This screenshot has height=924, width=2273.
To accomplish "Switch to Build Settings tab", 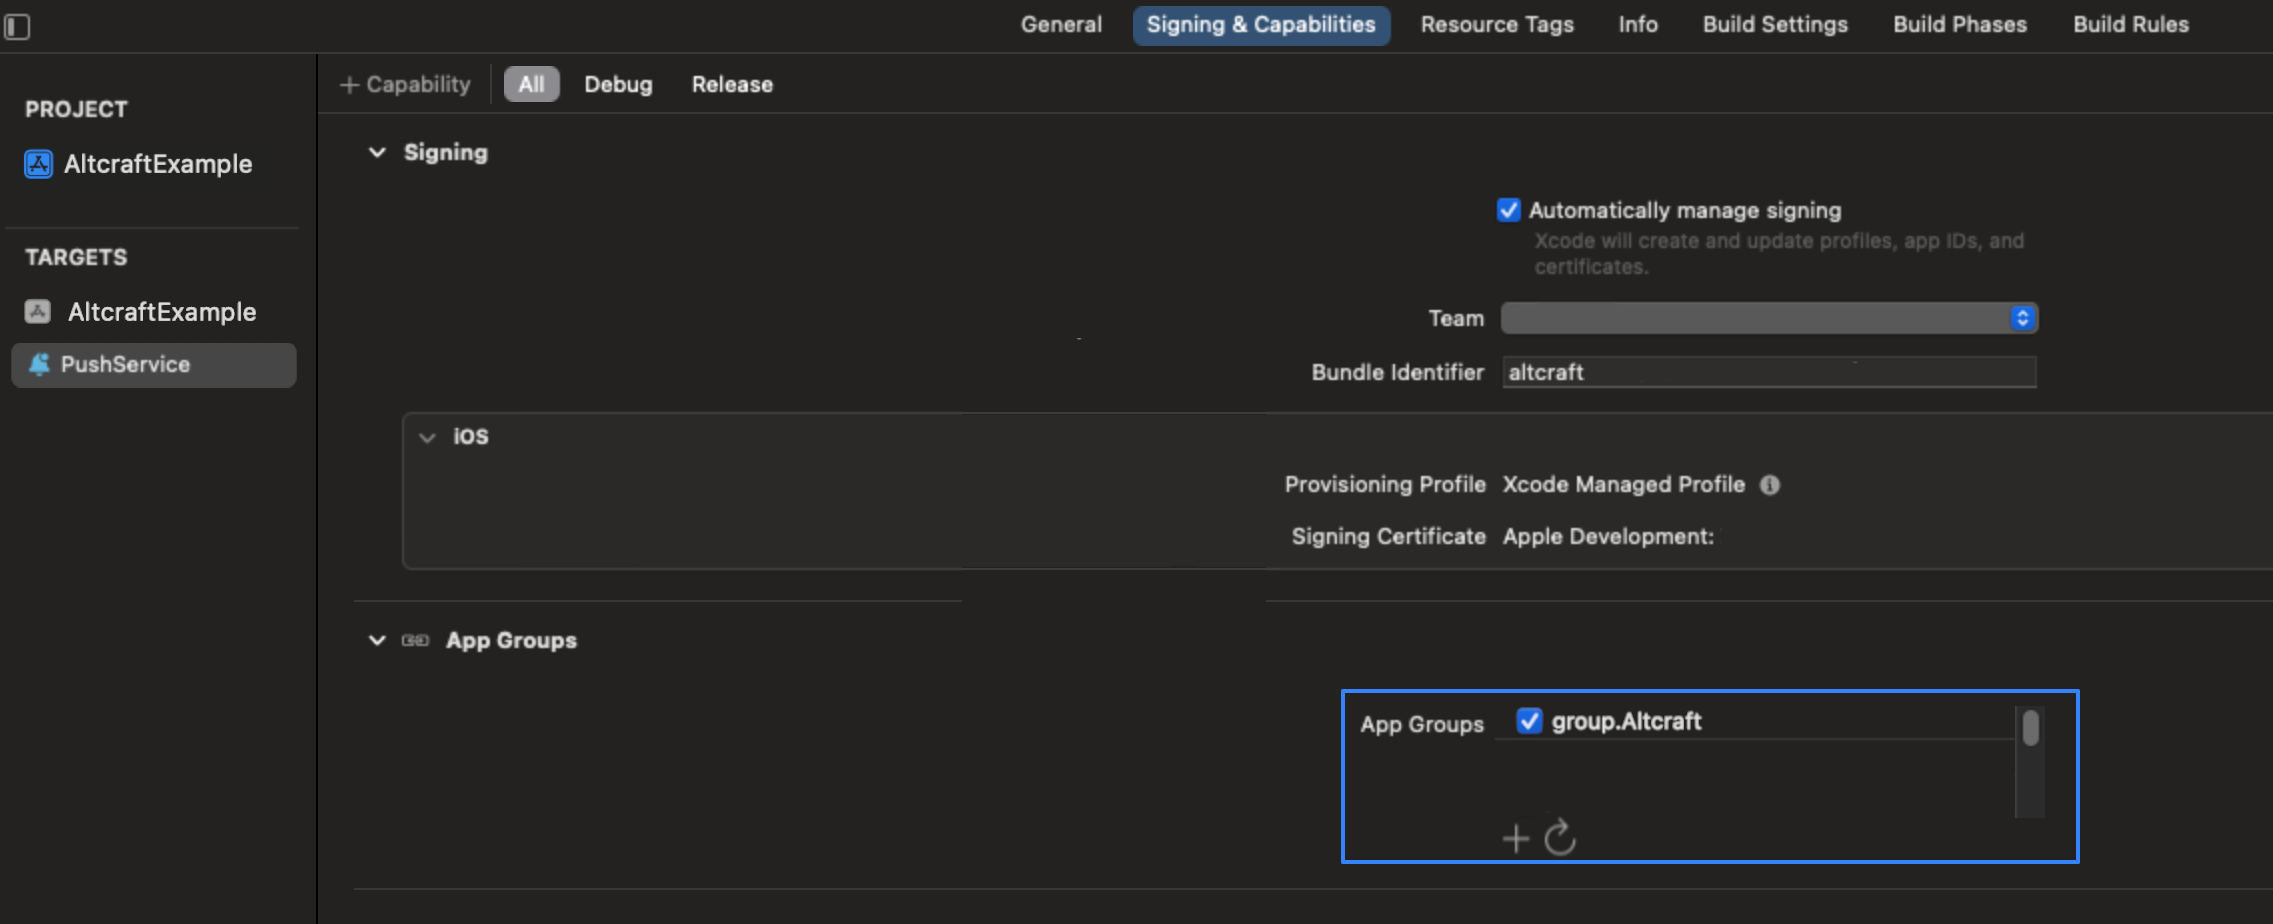I will [1775, 25].
